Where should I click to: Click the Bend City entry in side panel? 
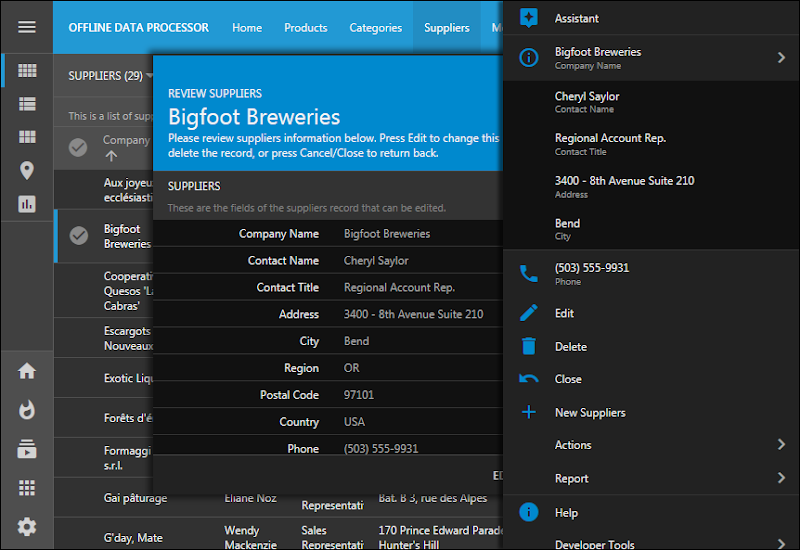pyautogui.click(x=651, y=229)
